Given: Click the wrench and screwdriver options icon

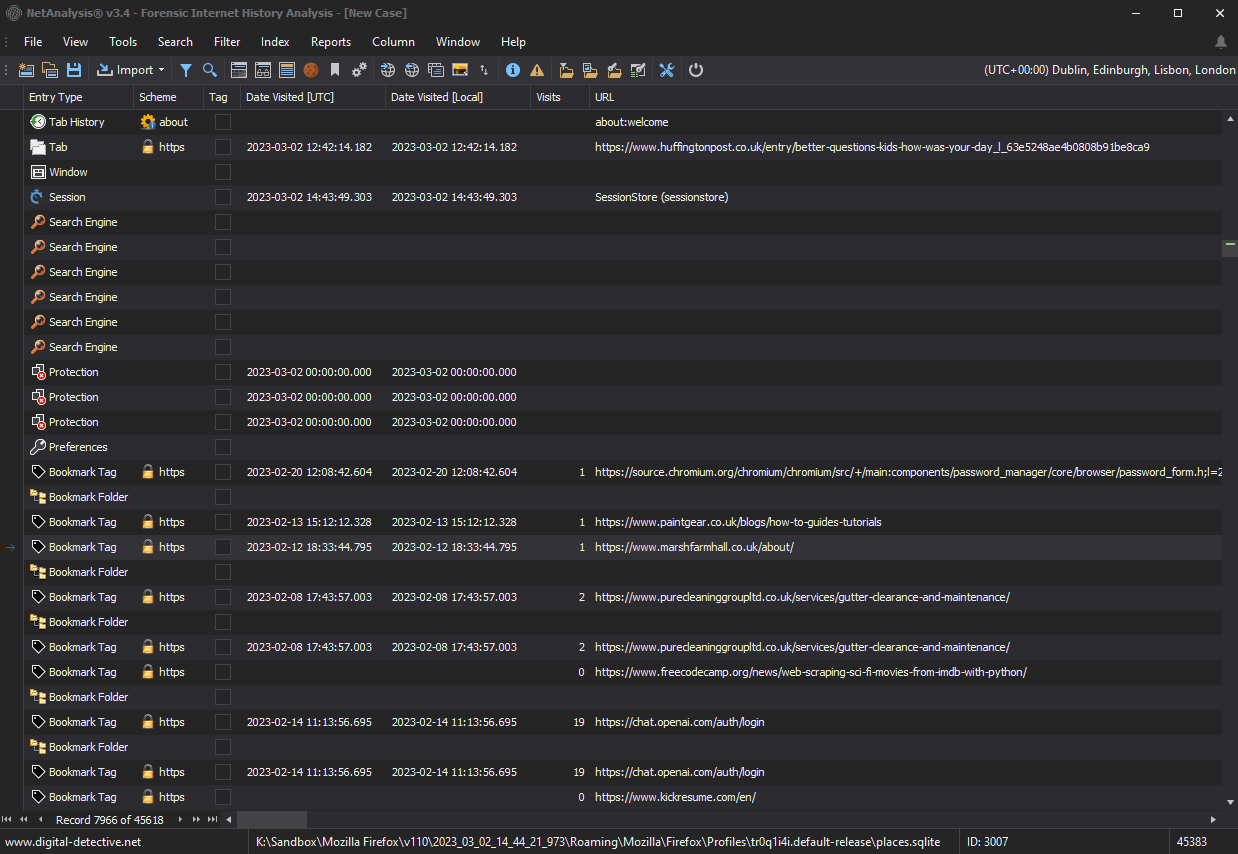Looking at the screenshot, I should tap(667, 70).
